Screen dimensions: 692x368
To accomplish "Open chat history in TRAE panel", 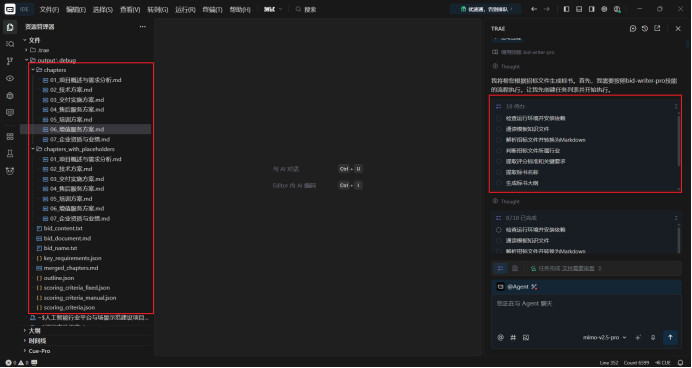I will (x=645, y=29).
